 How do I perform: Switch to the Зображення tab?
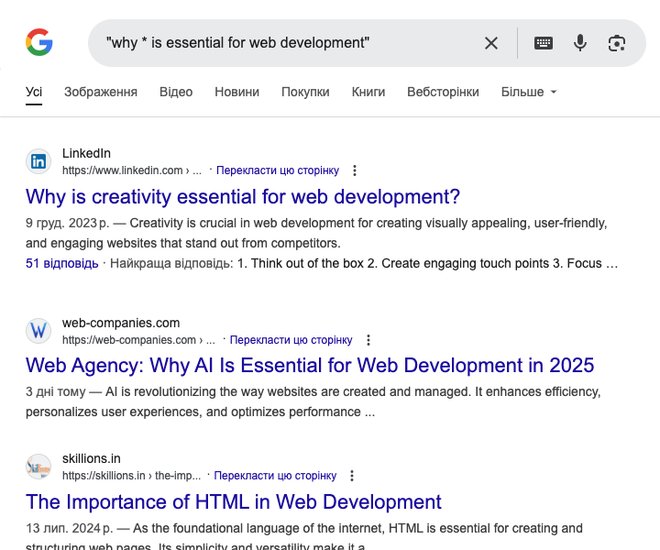pos(101,92)
